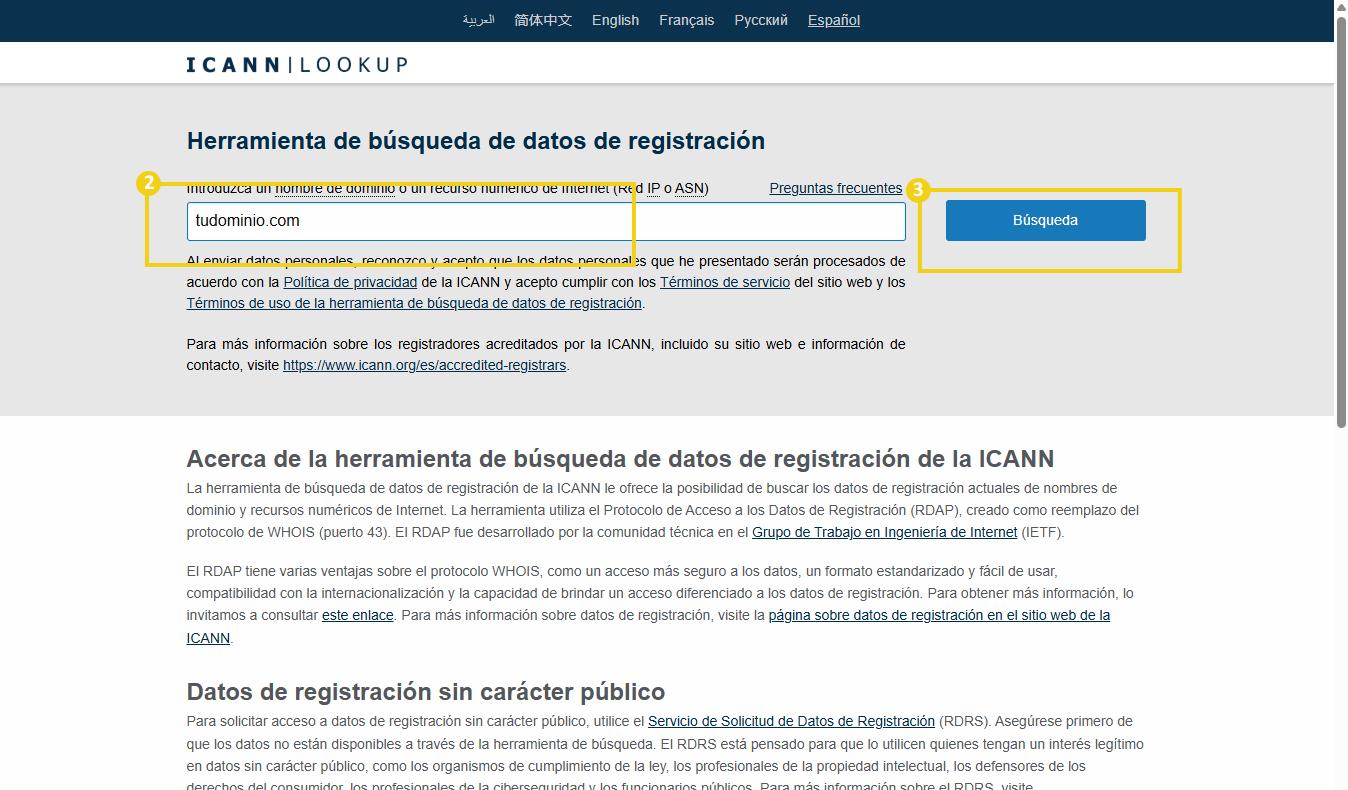Viewport: 1348px width, 790px height.
Task: Switch language to Arabic
Action: point(478,20)
